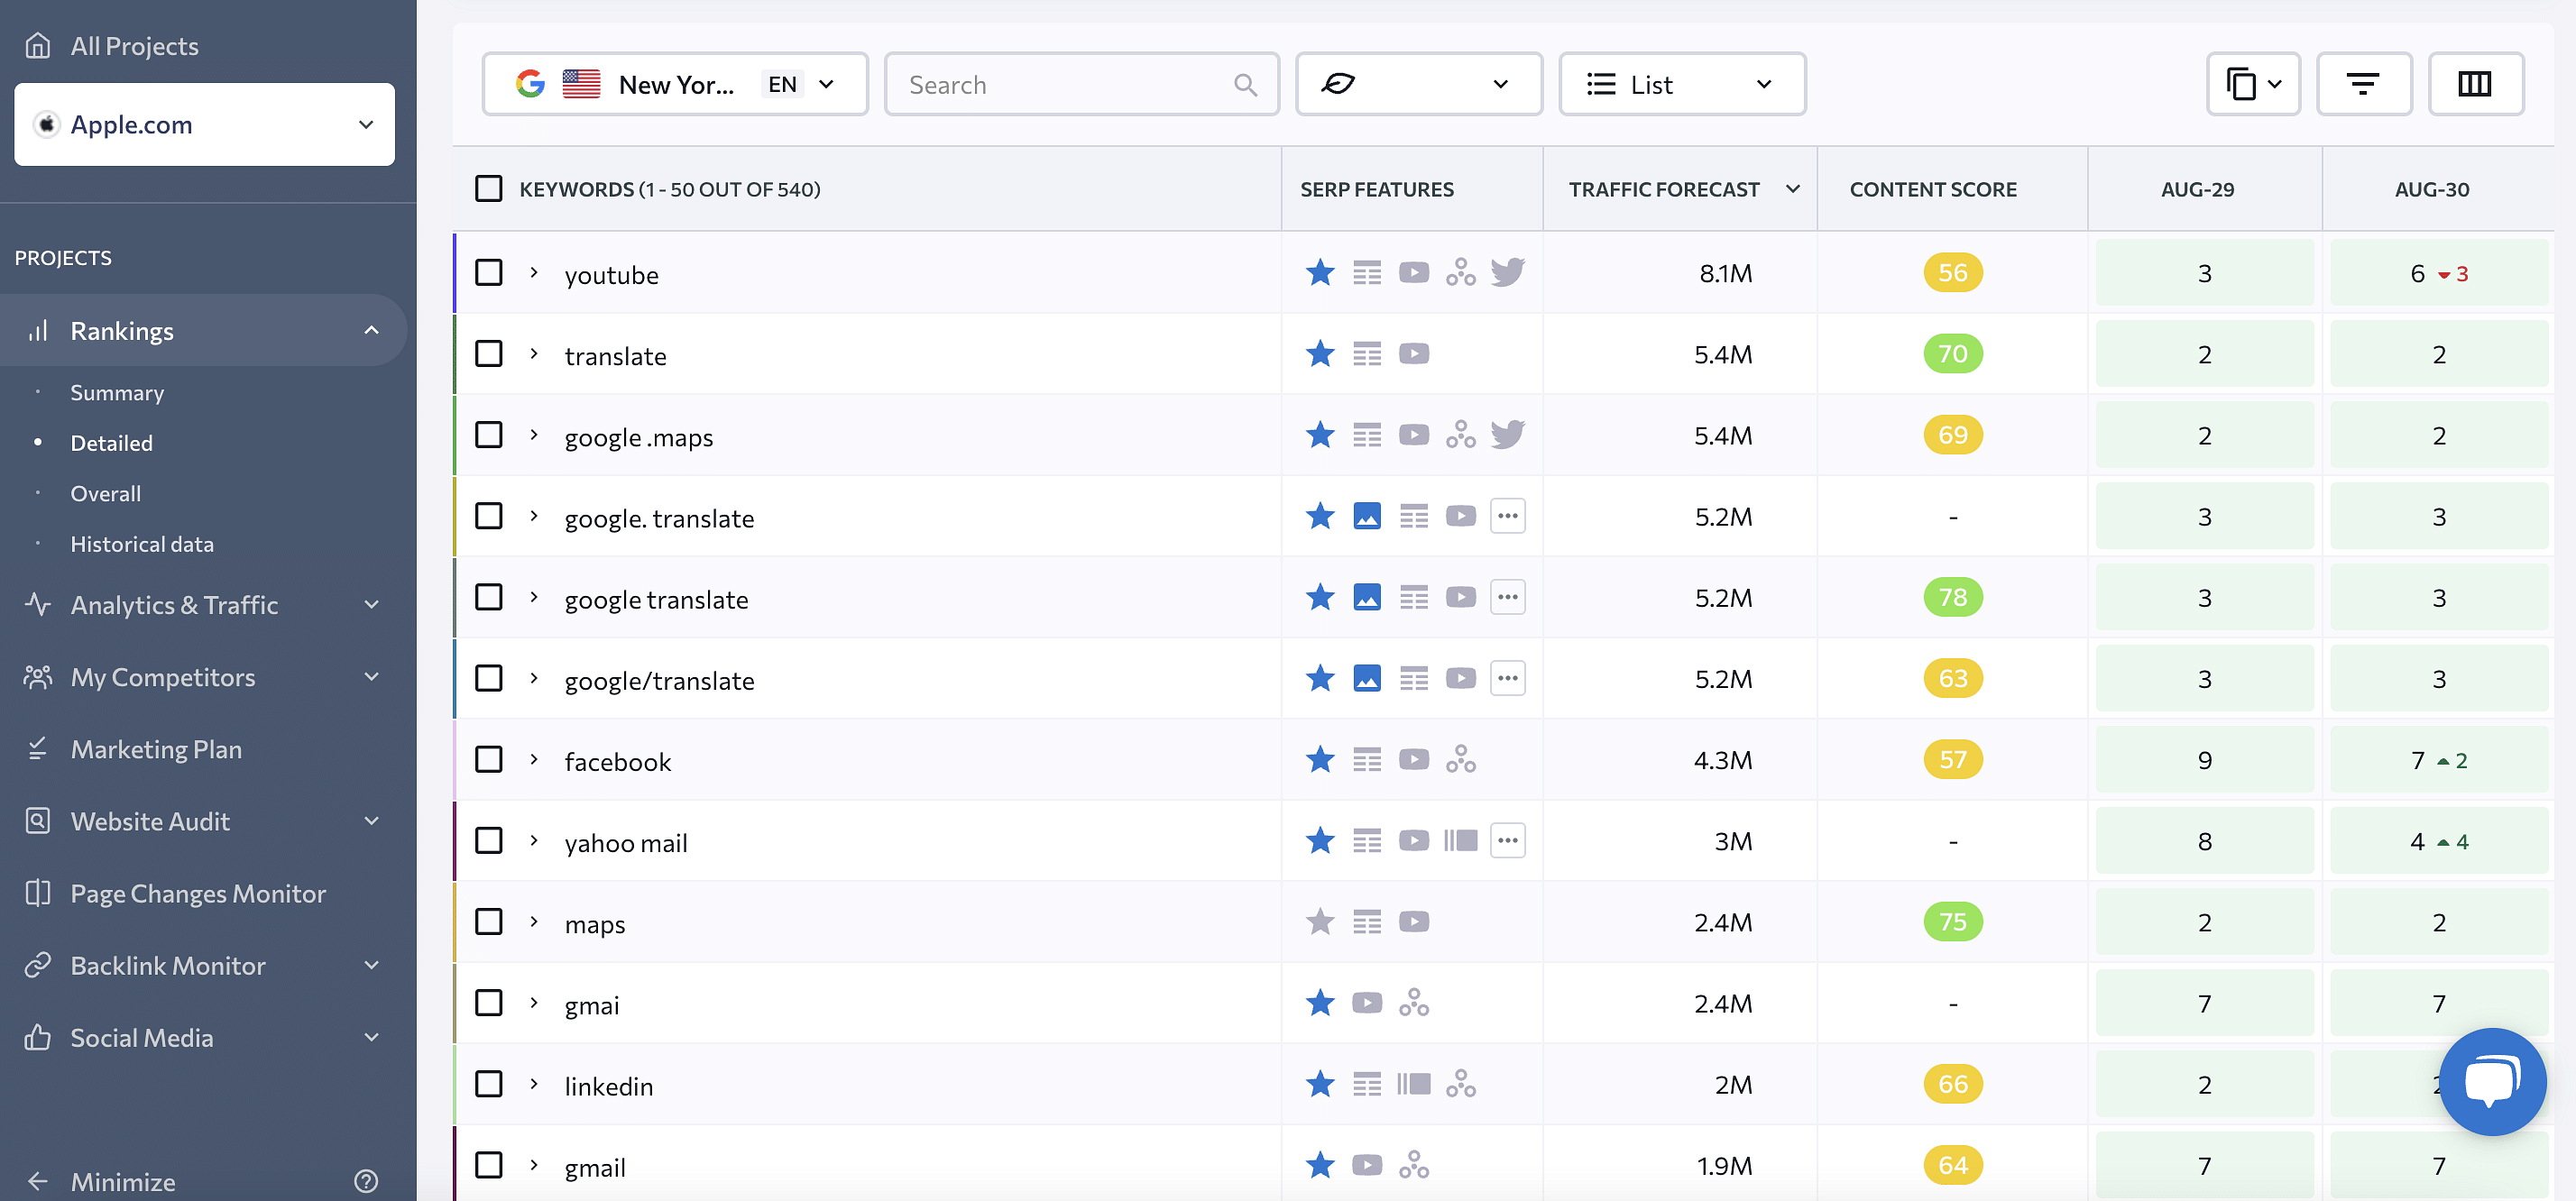The height and width of the screenshot is (1201, 2576).
Task: Click the star icon in gmai row
Action: click(x=1320, y=1002)
